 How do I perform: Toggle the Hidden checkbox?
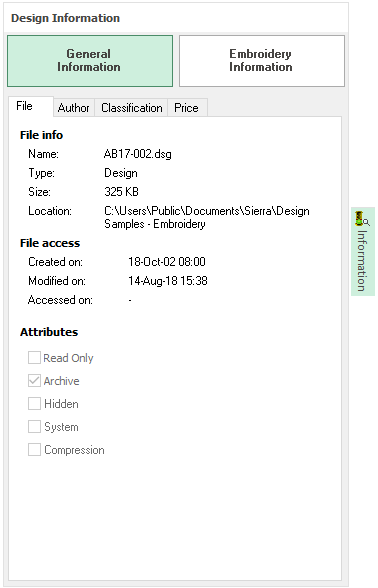pos(34,404)
